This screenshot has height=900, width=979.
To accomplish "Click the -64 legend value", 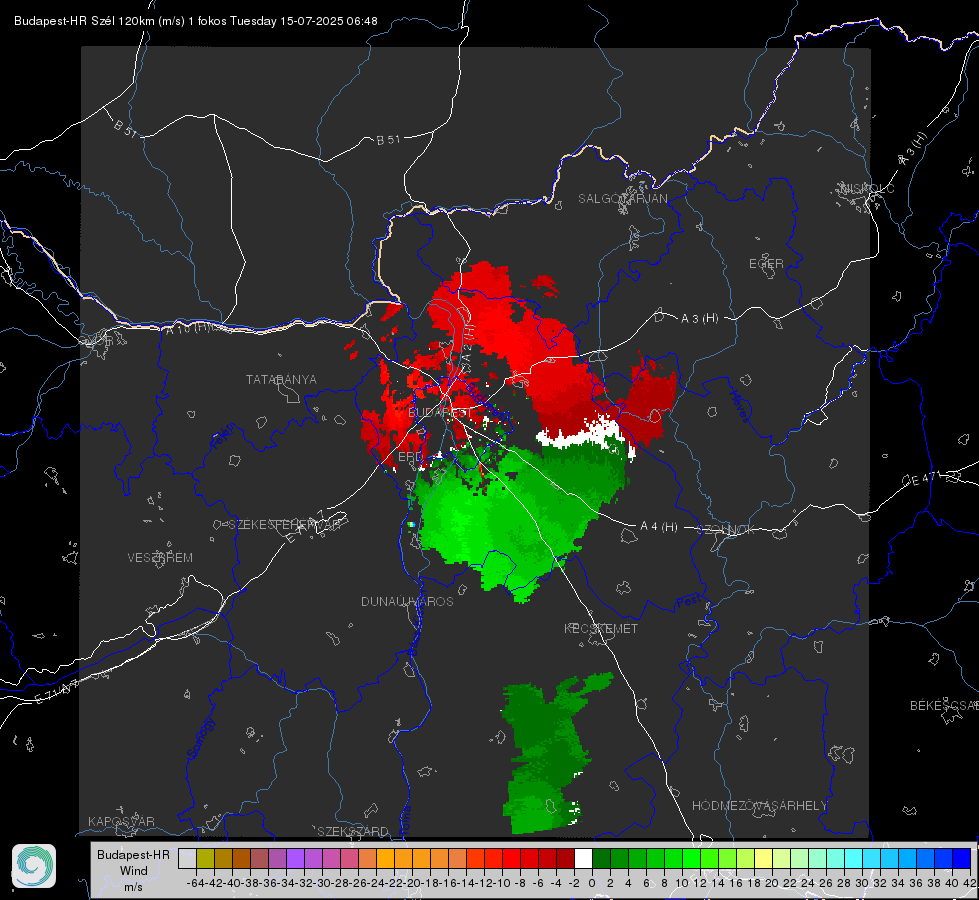I will tap(195, 883).
